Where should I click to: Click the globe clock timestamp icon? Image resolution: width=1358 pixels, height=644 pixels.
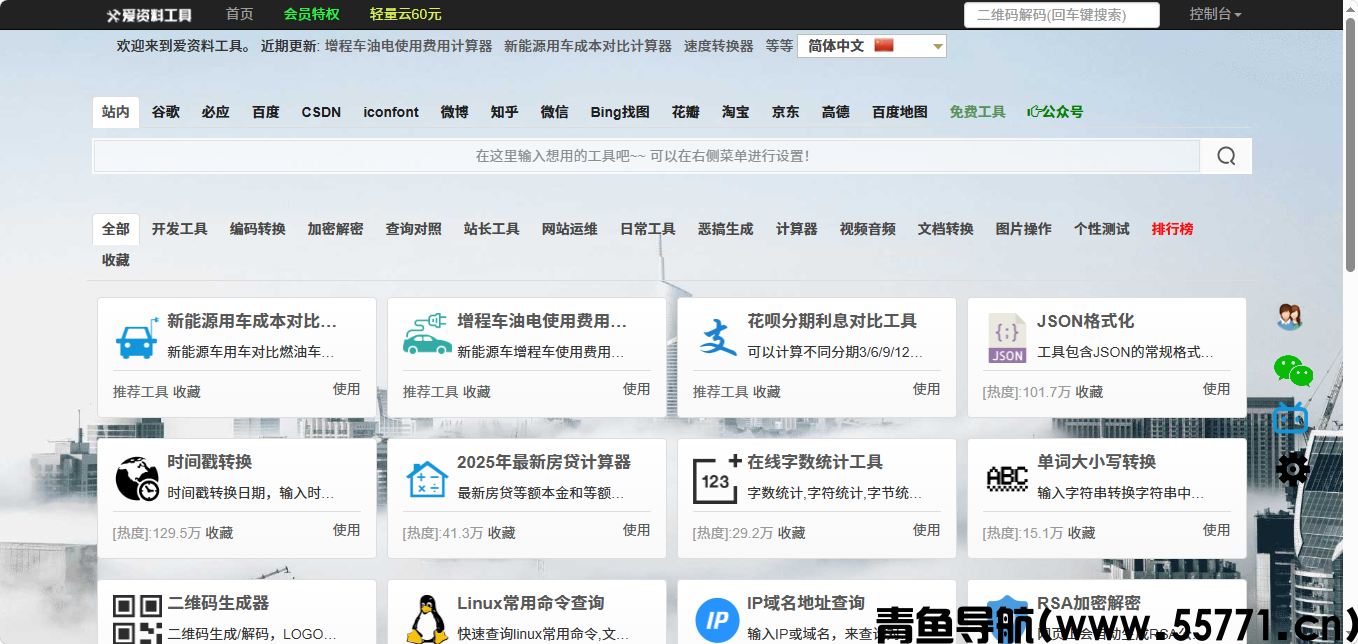click(137, 478)
